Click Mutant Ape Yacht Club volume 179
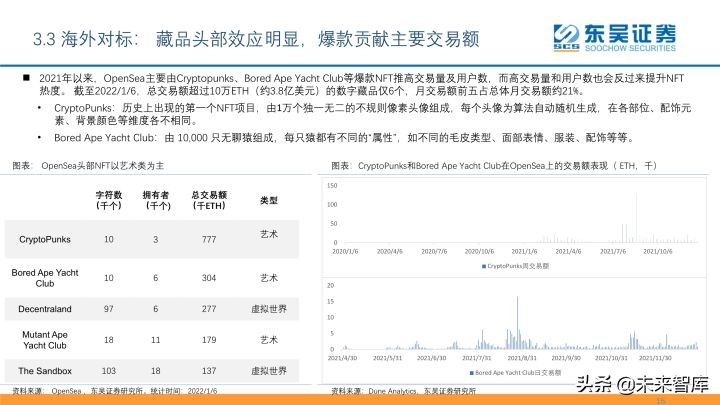Image resolution: width=720 pixels, height=405 pixels. [x=209, y=340]
